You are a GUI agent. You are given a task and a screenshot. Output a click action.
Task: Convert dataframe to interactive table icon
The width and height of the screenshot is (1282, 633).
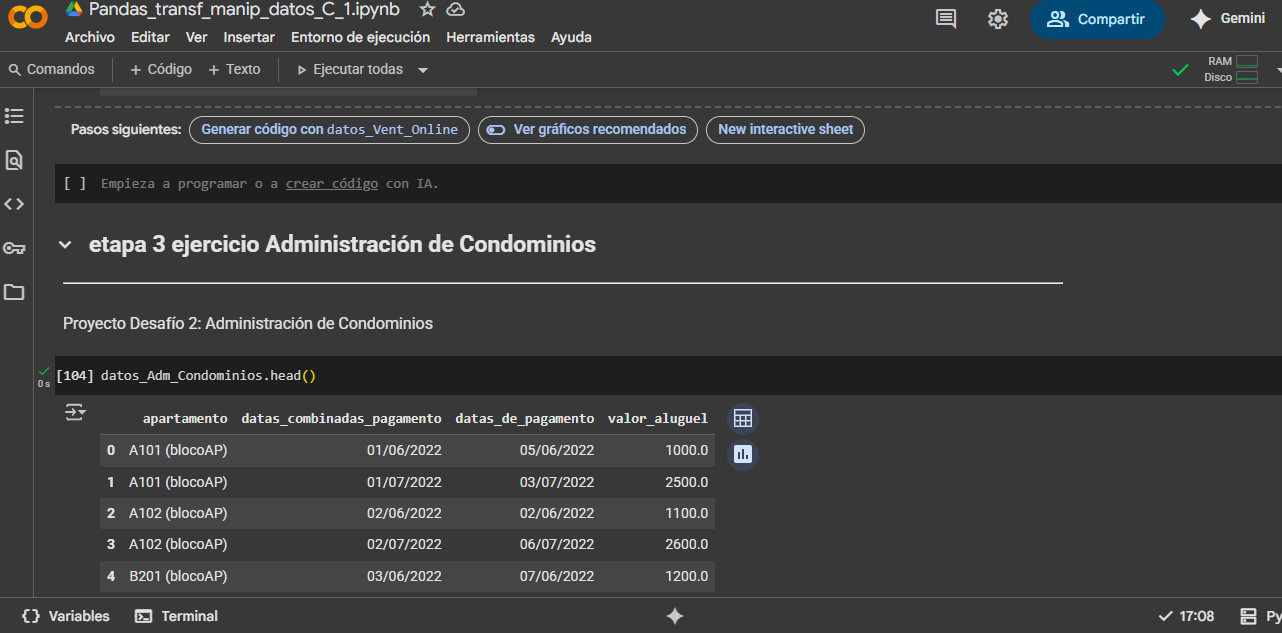click(x=742, y=419)
